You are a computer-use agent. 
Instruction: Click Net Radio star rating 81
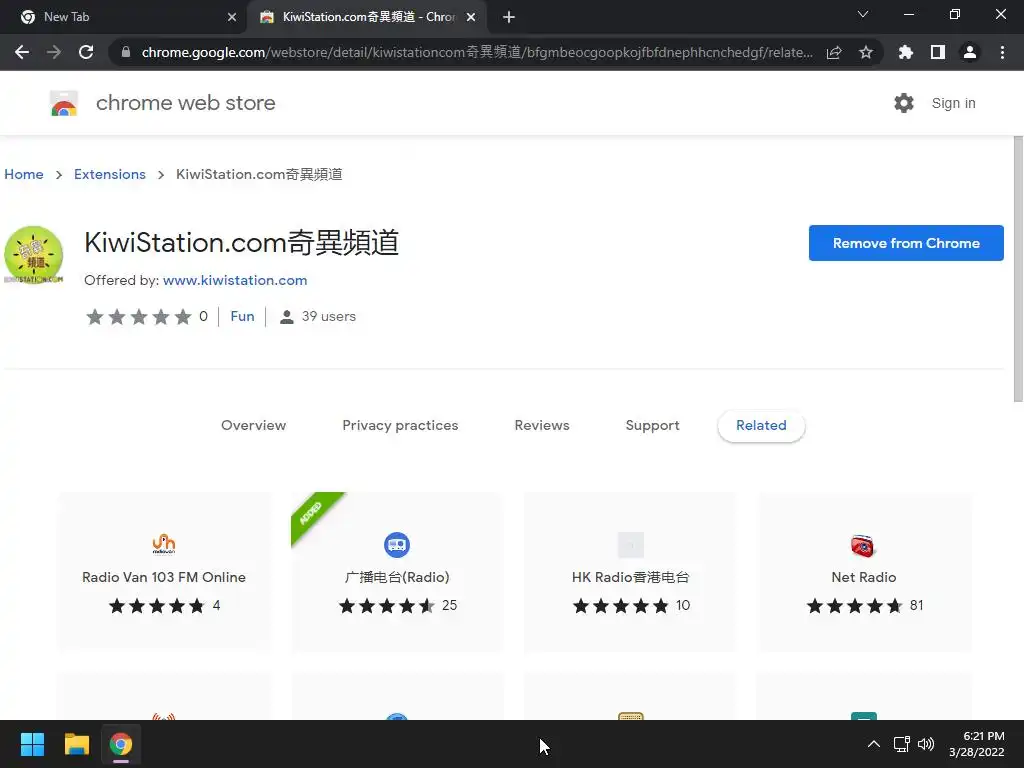point(865,605)
